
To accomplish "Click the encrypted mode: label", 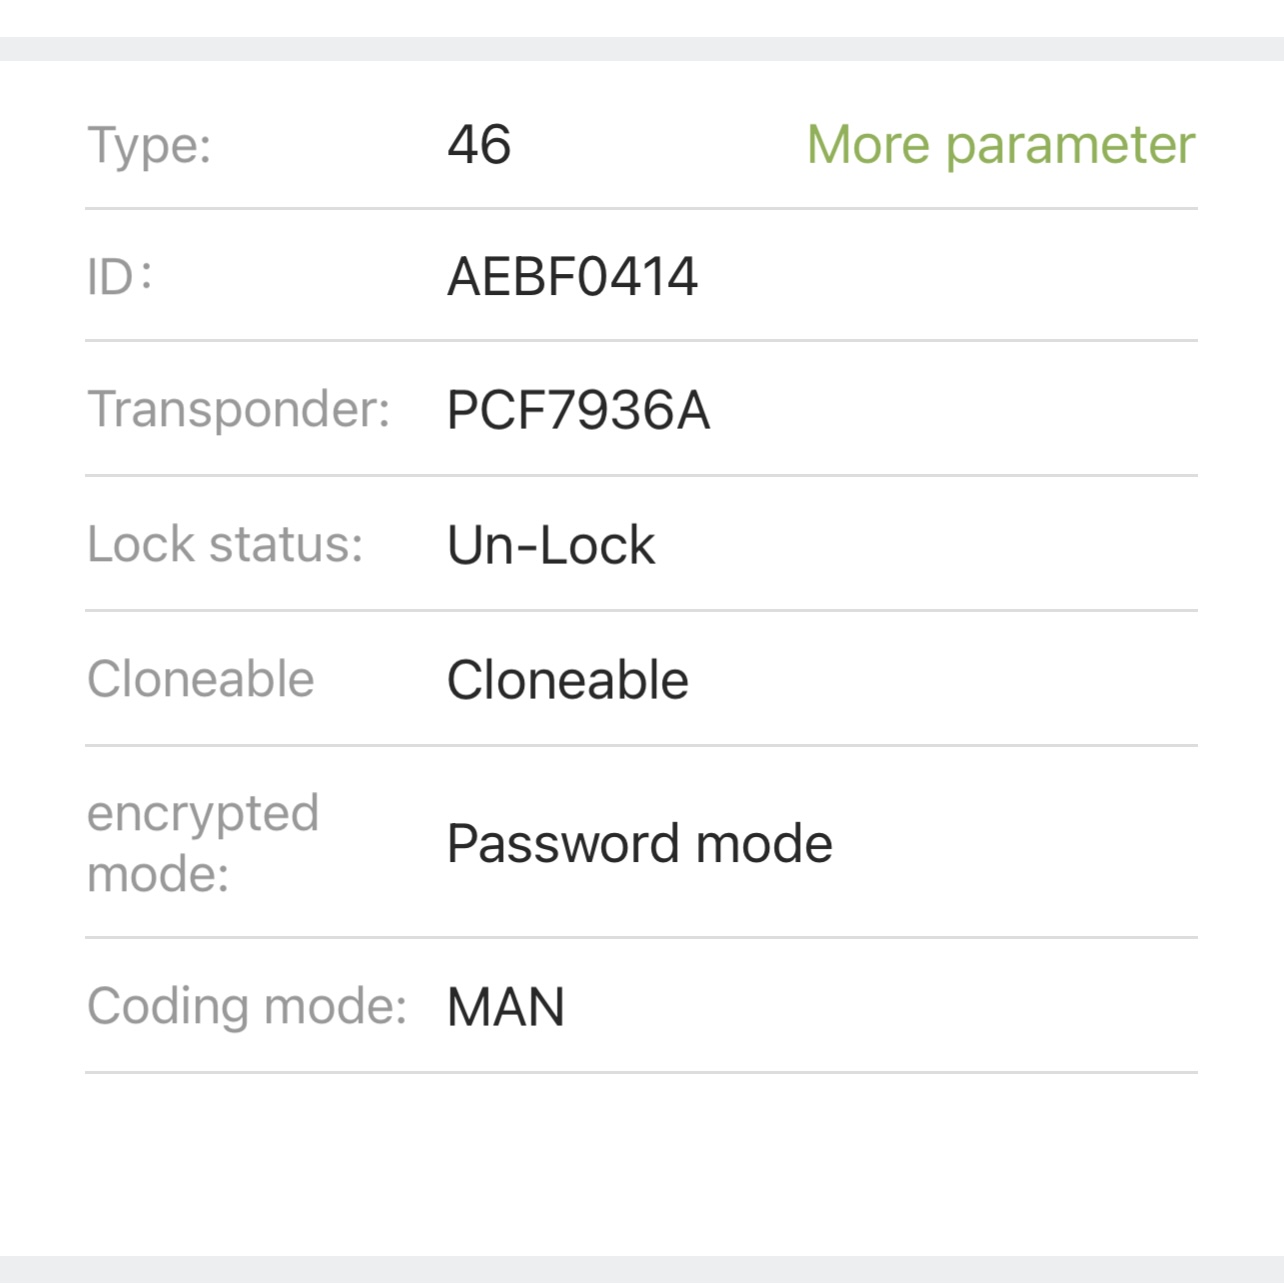I will pyautogui.click(x=203, y=843).
